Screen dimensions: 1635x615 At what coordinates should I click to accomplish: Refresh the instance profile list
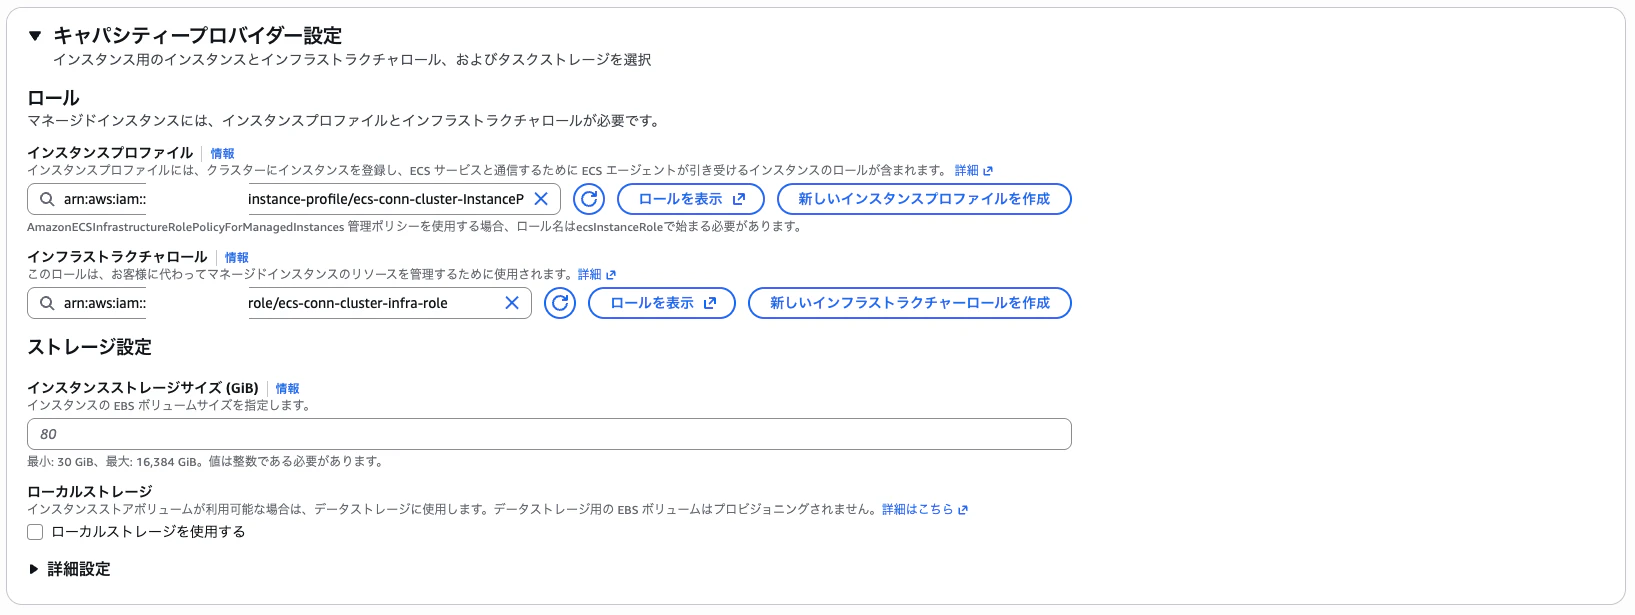click(x=589, y=199)
